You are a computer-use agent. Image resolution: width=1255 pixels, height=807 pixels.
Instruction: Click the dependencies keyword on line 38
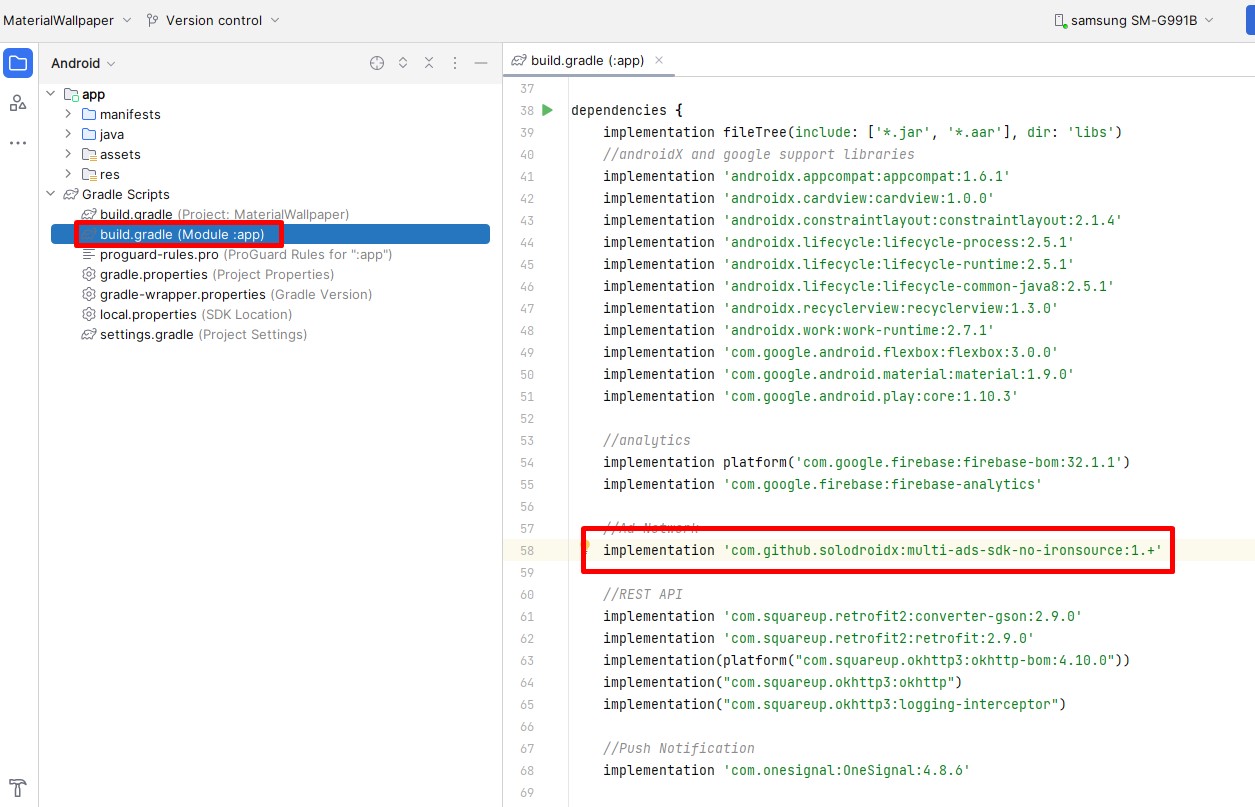[618, 110]
